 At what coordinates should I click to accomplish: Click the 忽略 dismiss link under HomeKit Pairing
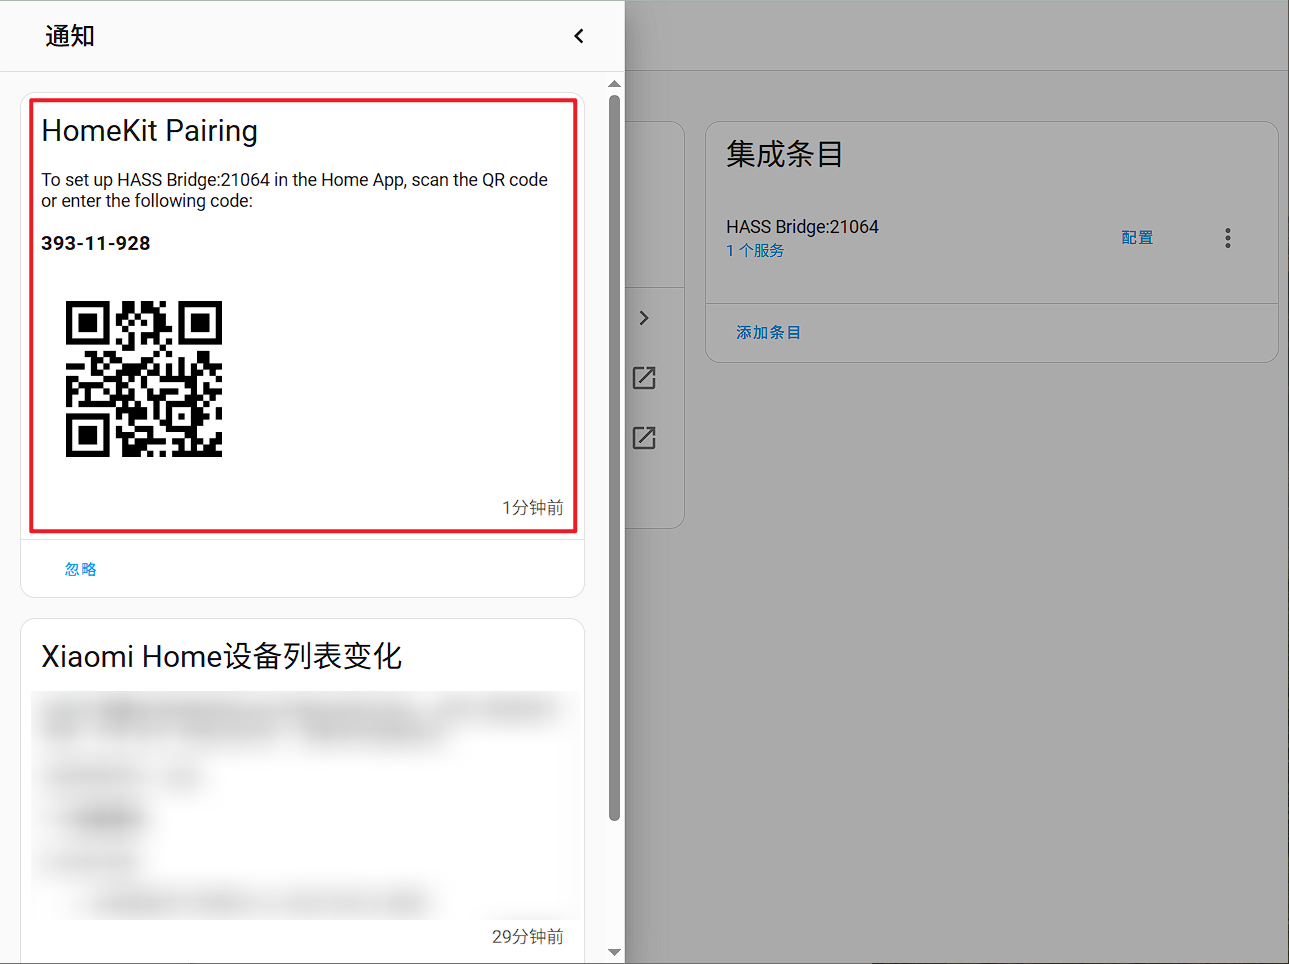[x=81, y=569]
